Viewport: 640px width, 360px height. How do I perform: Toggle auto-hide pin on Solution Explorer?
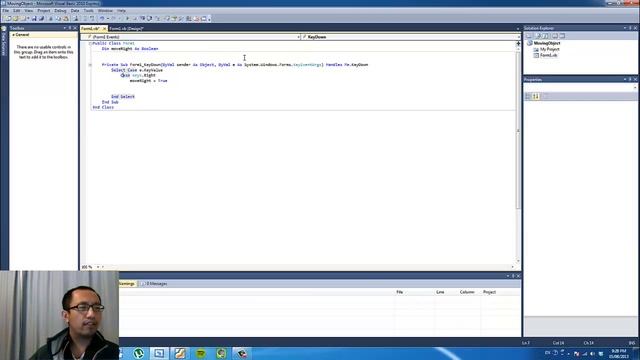pos(630,28)
